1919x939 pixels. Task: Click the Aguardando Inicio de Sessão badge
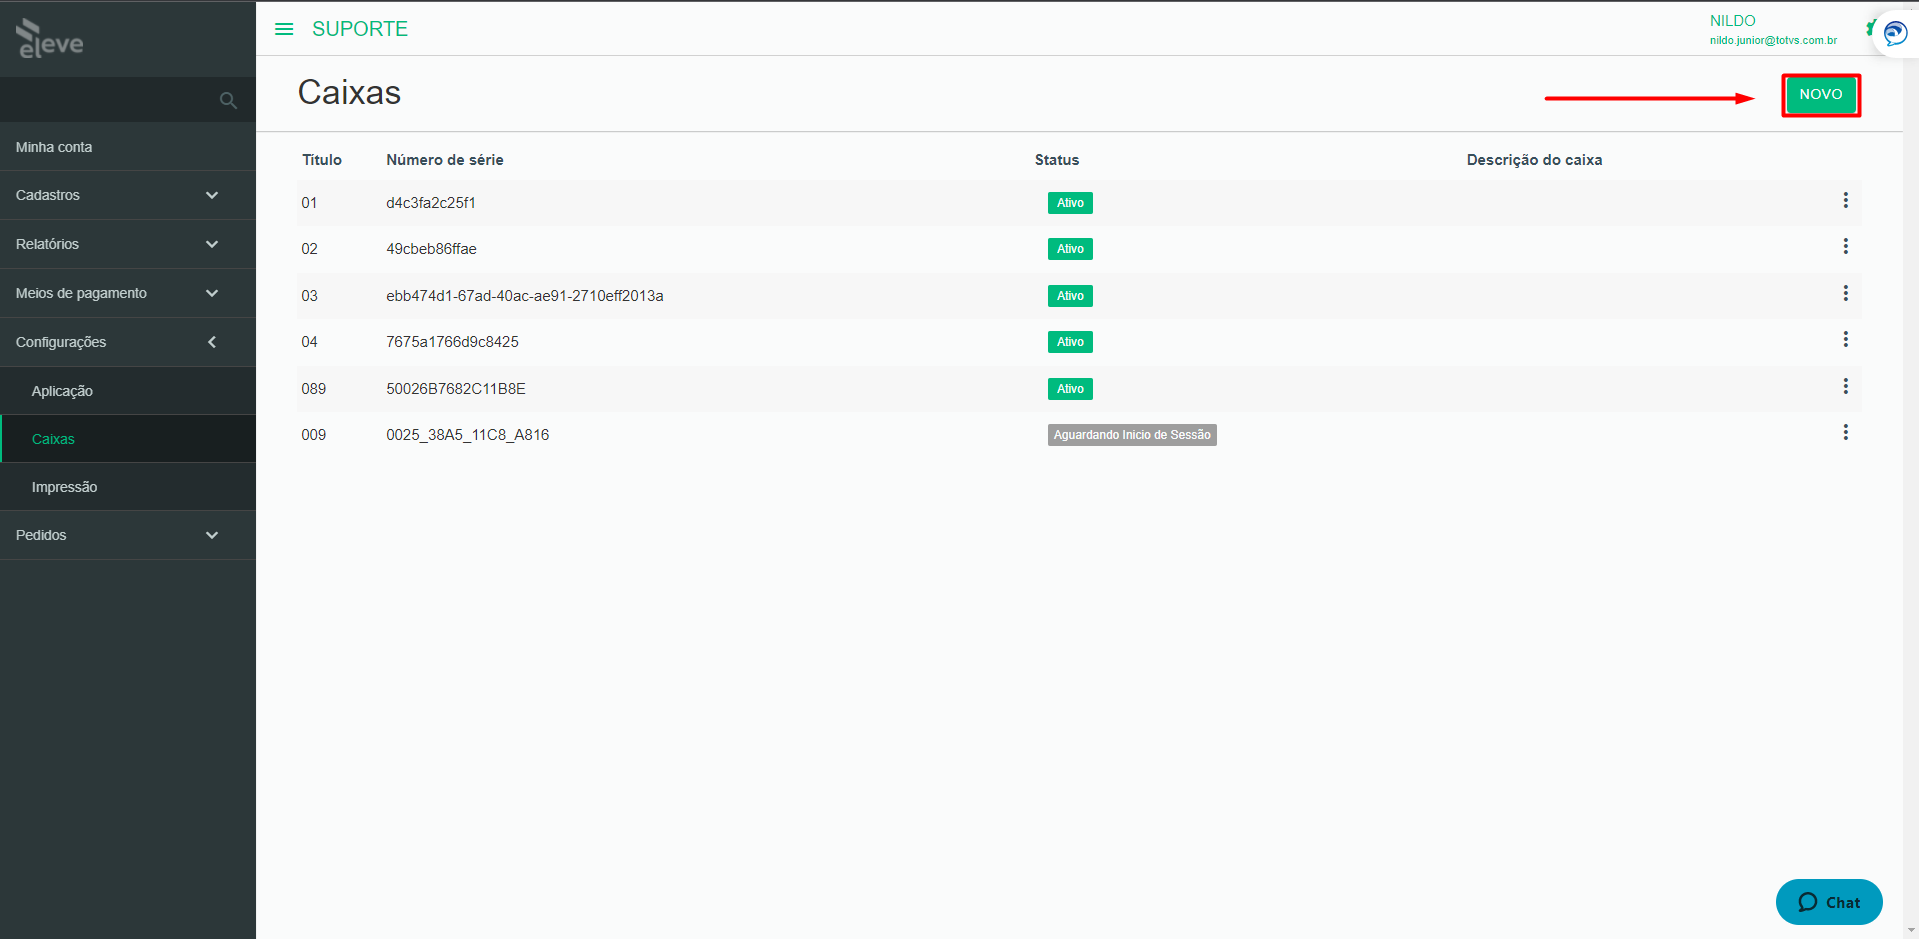coord(1132,435)
